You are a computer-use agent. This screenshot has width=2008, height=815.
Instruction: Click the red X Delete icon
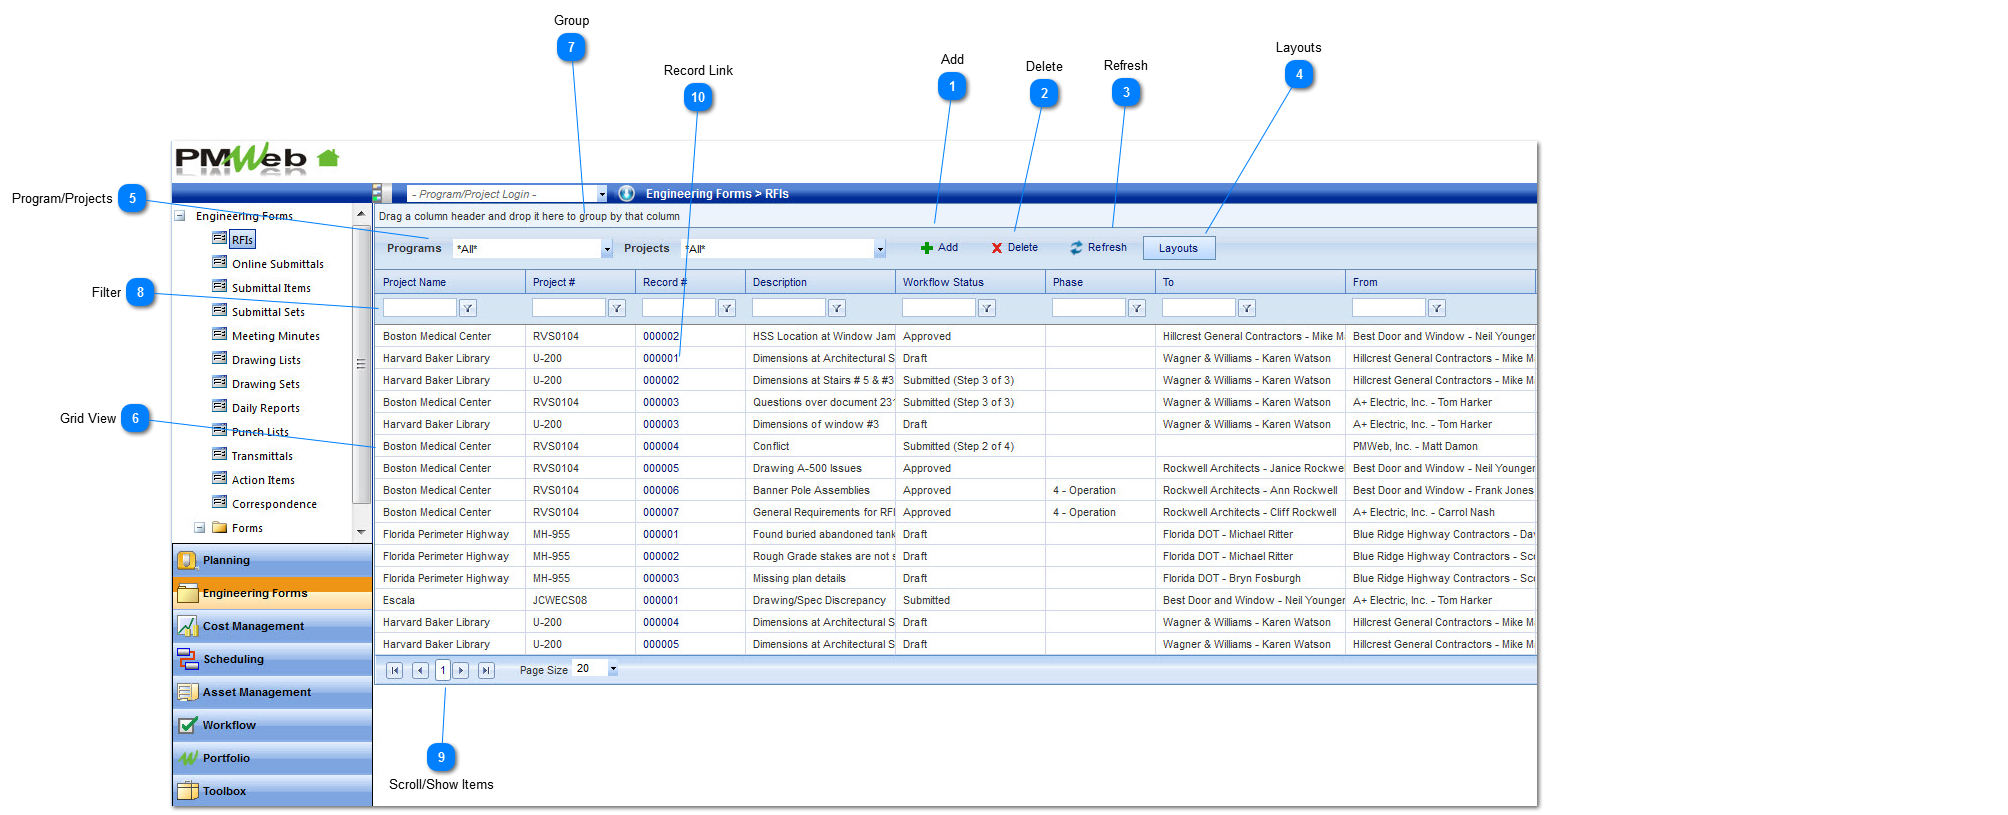point(996,248)
